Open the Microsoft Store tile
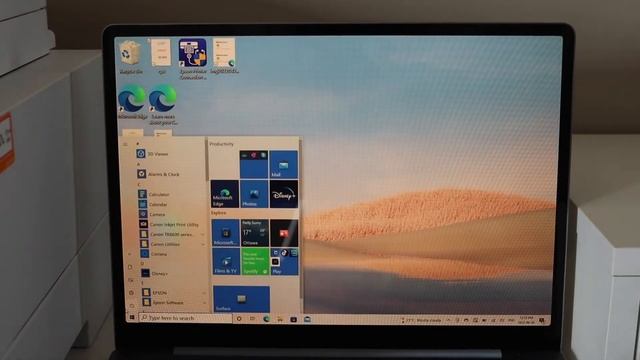Image resolution: width=640 pixels, height=360 pixels. click(225, 233)
